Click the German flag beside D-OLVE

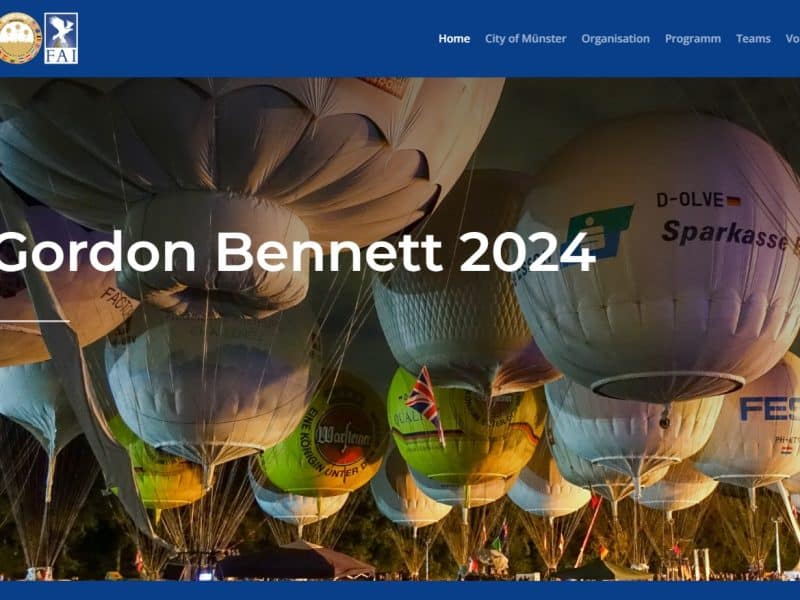tap(733, 202)
